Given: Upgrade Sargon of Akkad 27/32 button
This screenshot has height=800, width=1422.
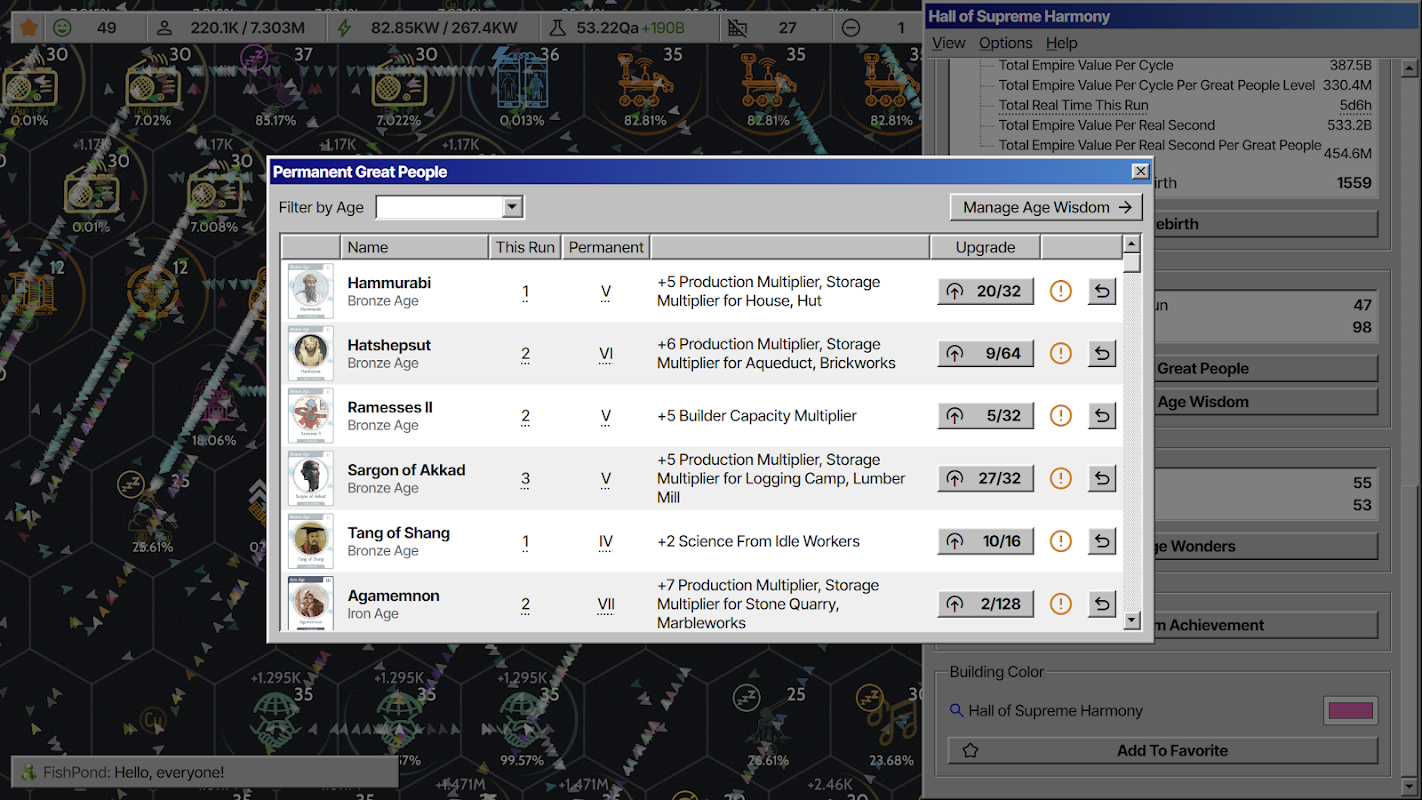Looking at the screenshot, I should click(985, 478).
